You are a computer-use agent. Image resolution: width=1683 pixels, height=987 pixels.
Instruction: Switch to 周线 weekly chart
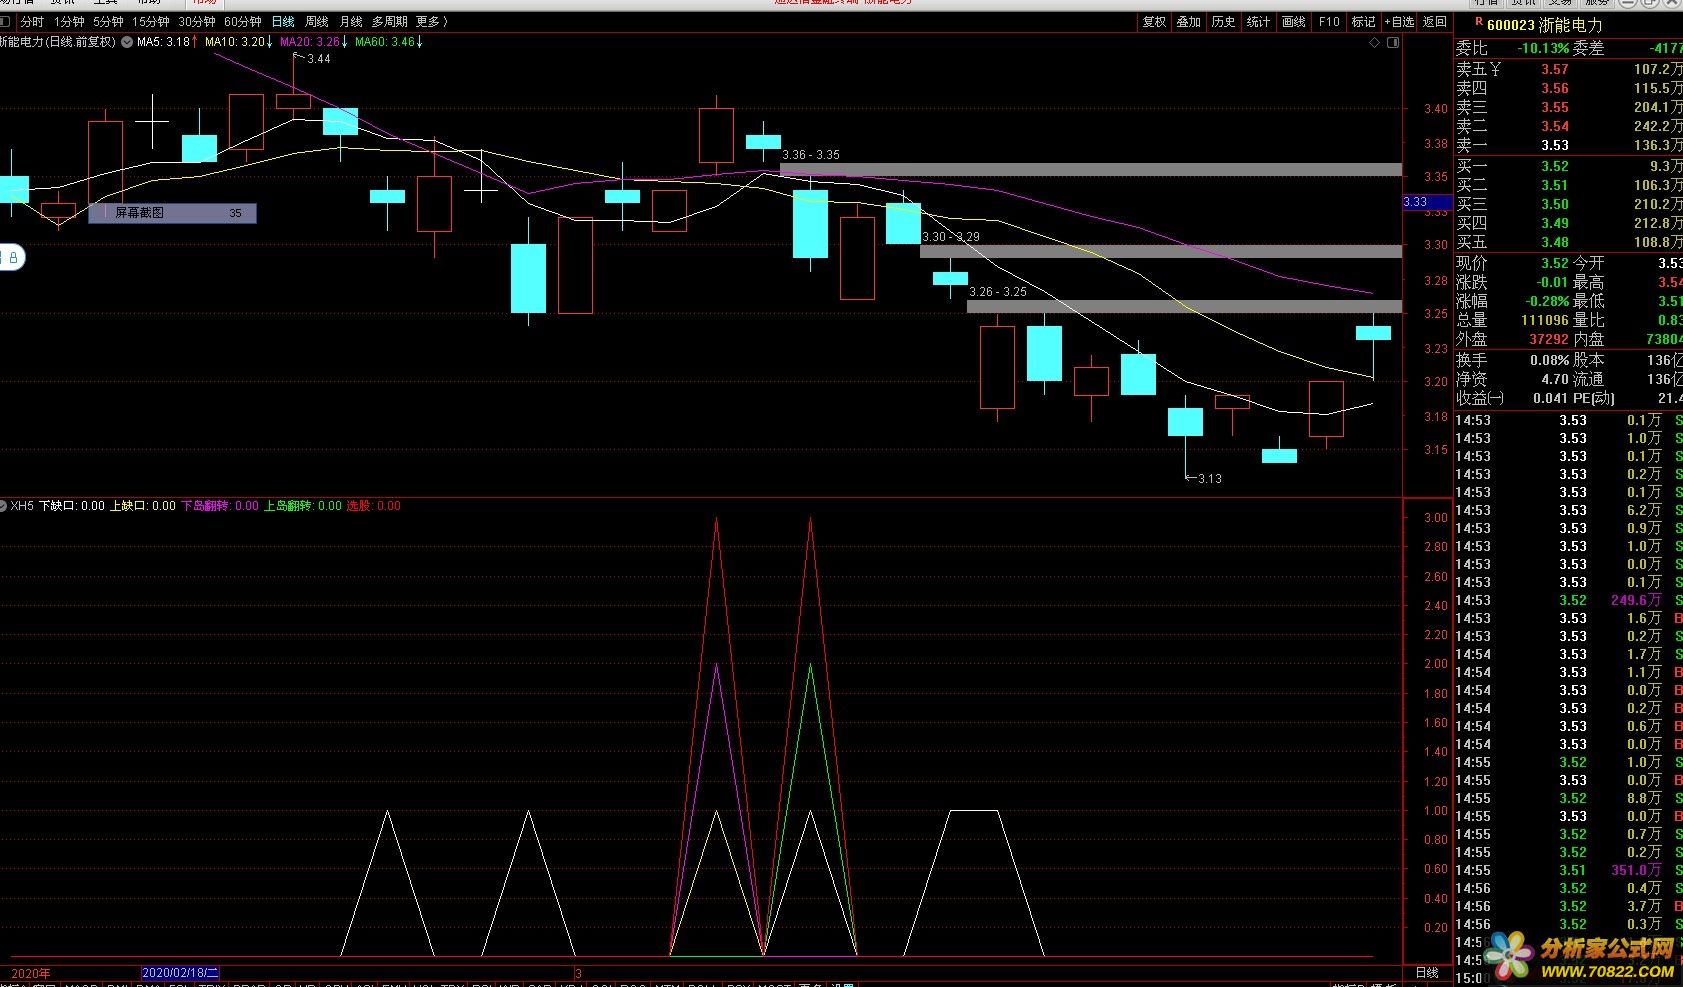(317, 22)
